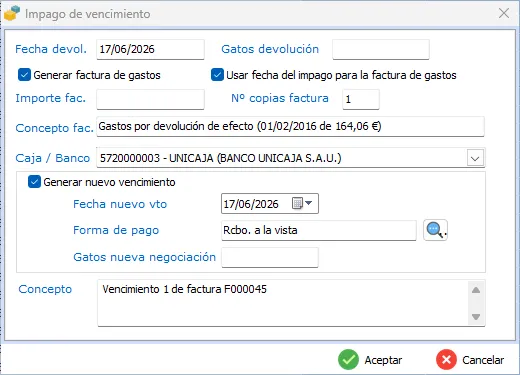The height and width of the screenshot is (375, 520).
Task: Close the Impago de vencimiento dialog
Action: 504,13
